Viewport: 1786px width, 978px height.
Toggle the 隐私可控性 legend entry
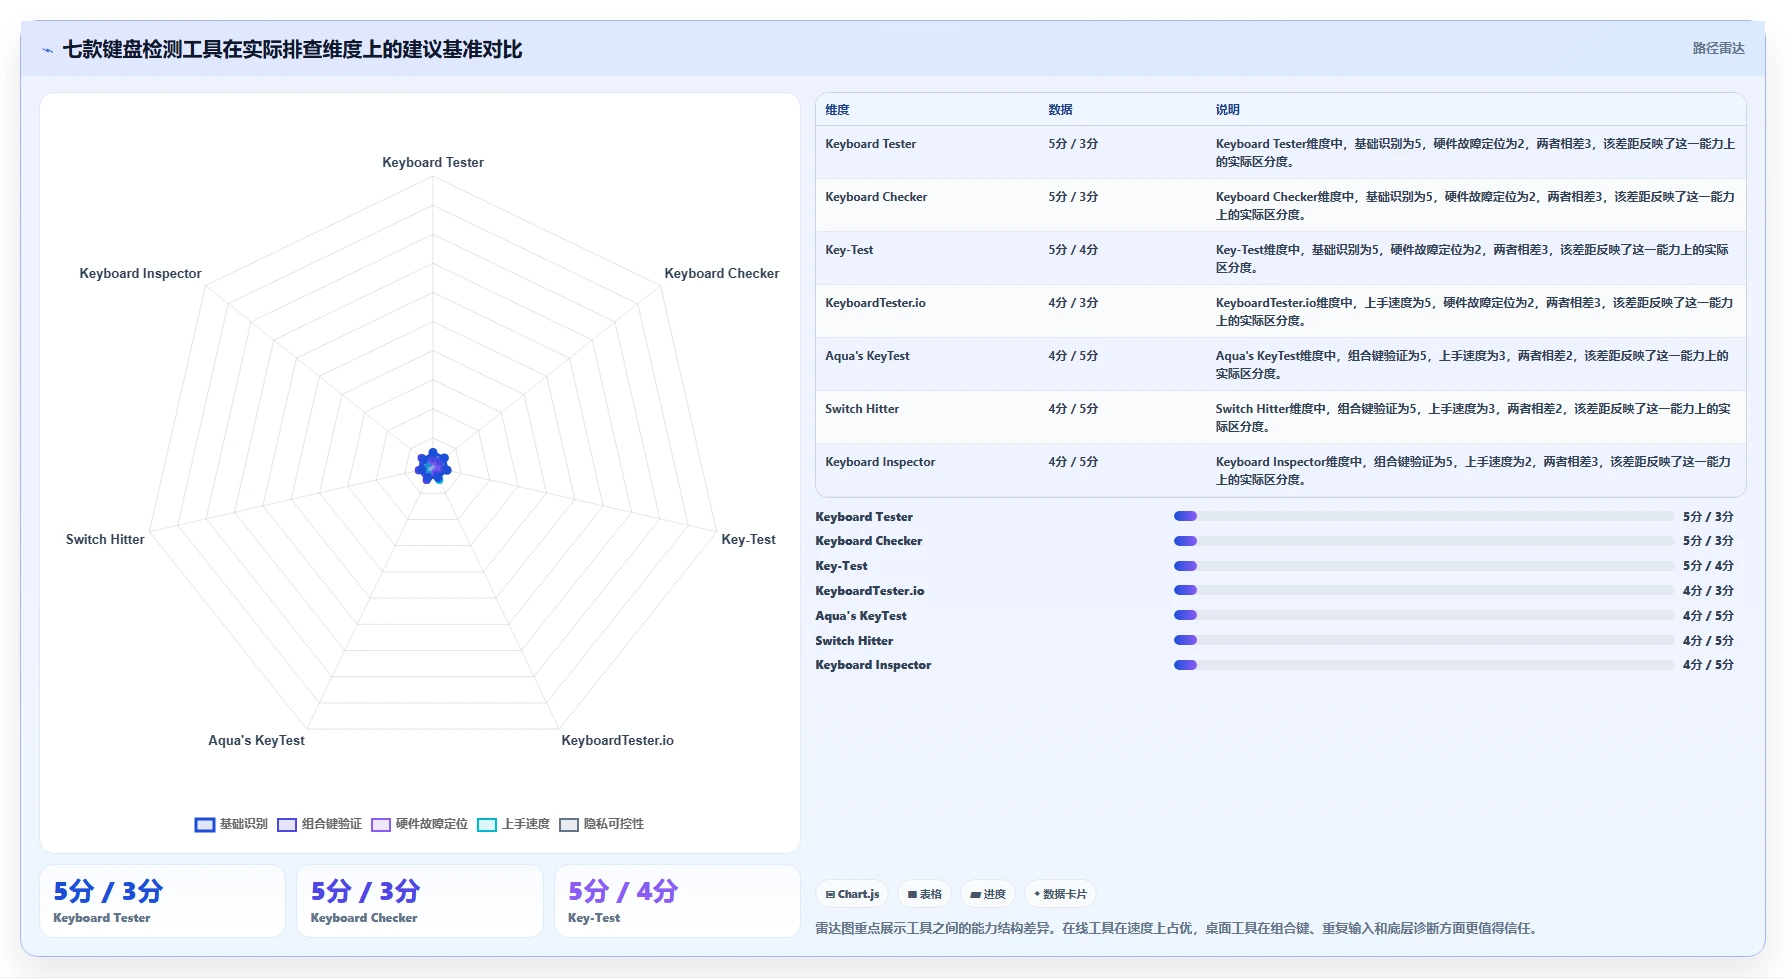pos(601,824)
